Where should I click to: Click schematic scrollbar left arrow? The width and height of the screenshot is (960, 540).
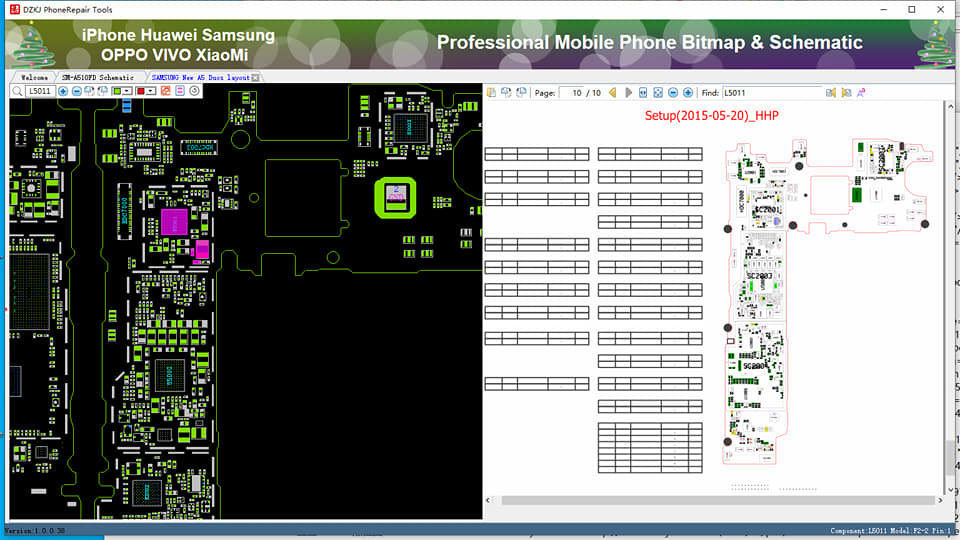click(x=489, y=500)
